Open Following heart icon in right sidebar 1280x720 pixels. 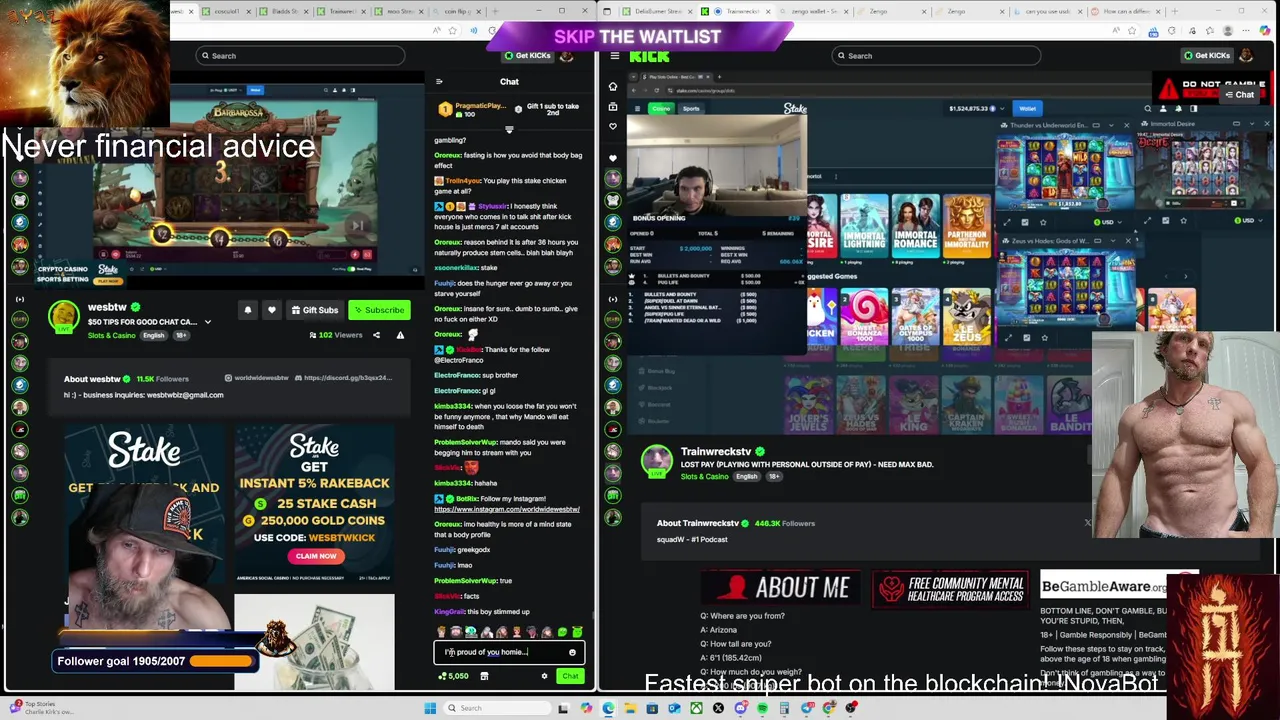[613, 126]
